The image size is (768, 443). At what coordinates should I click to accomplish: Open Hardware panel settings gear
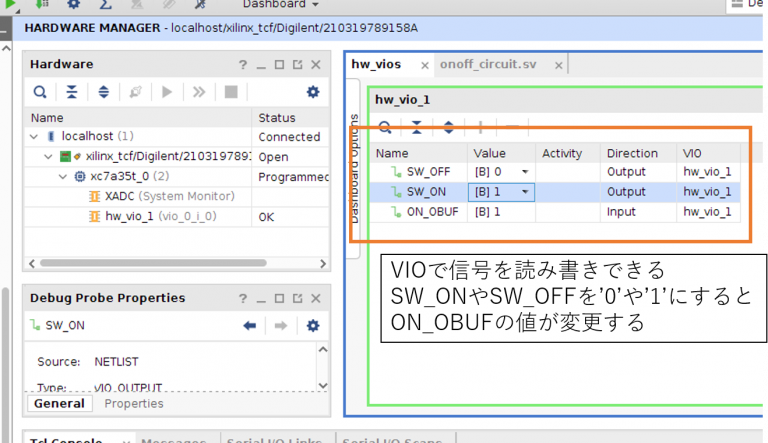(312, 92)
